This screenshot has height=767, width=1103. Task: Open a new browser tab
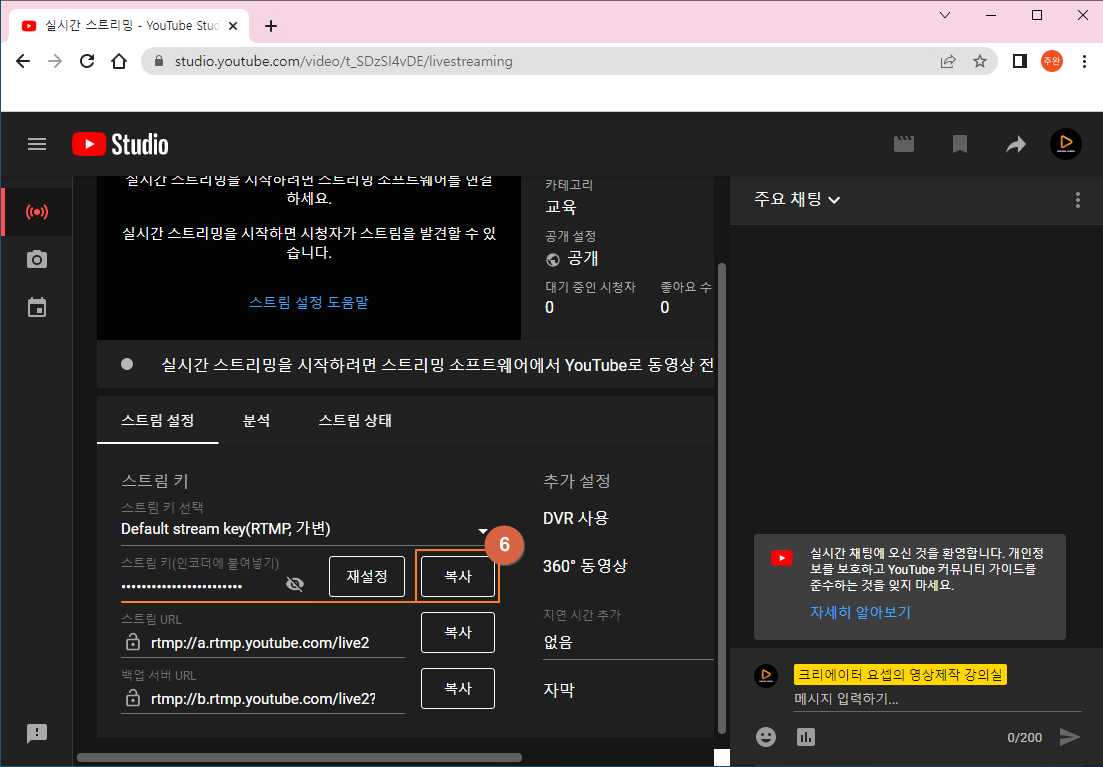click(x=271, y=26)
